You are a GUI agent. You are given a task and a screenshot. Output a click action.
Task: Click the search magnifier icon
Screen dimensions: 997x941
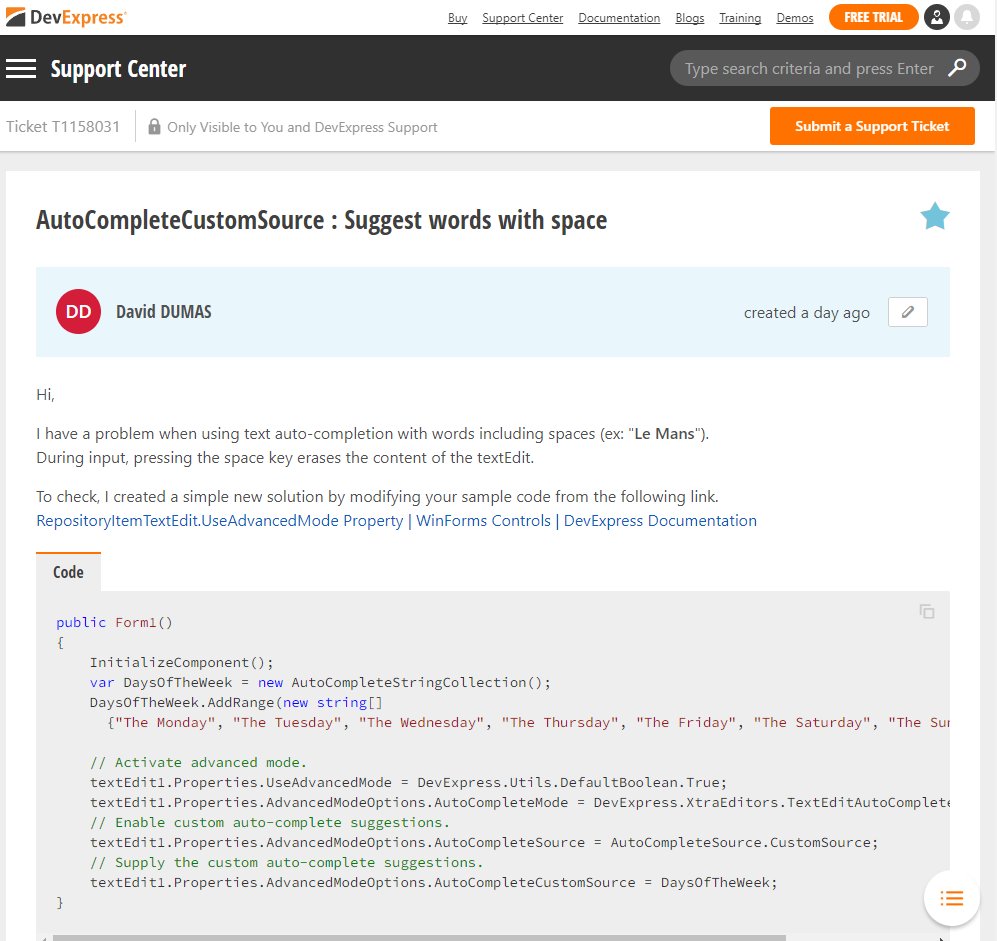coord(957,68)
